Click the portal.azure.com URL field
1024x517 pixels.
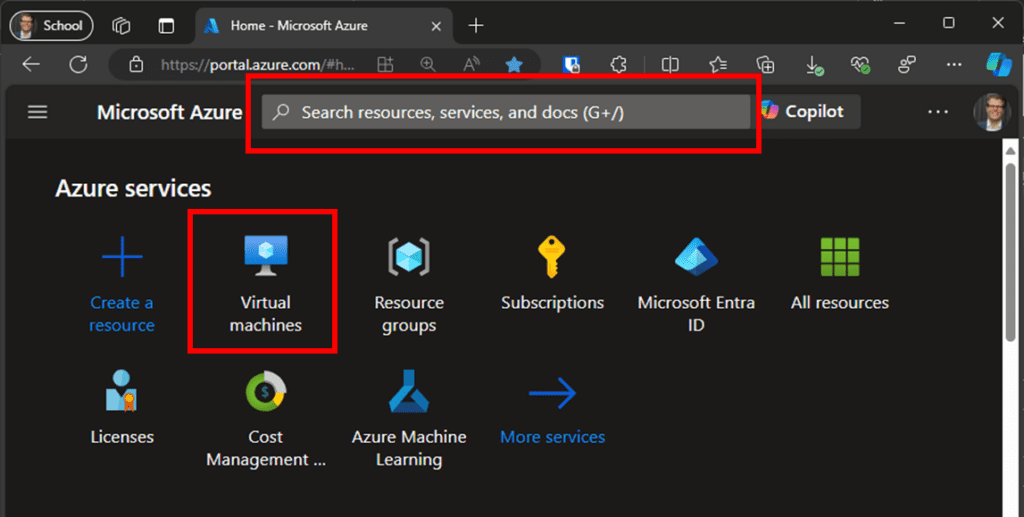pyautogui.click(x=257, y=65)
